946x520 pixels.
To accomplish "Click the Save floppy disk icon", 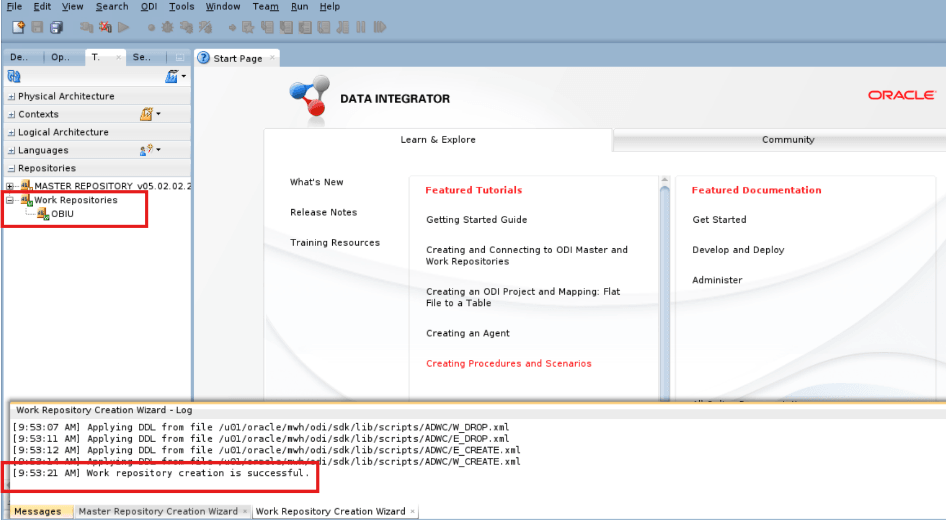I will 37,27.
